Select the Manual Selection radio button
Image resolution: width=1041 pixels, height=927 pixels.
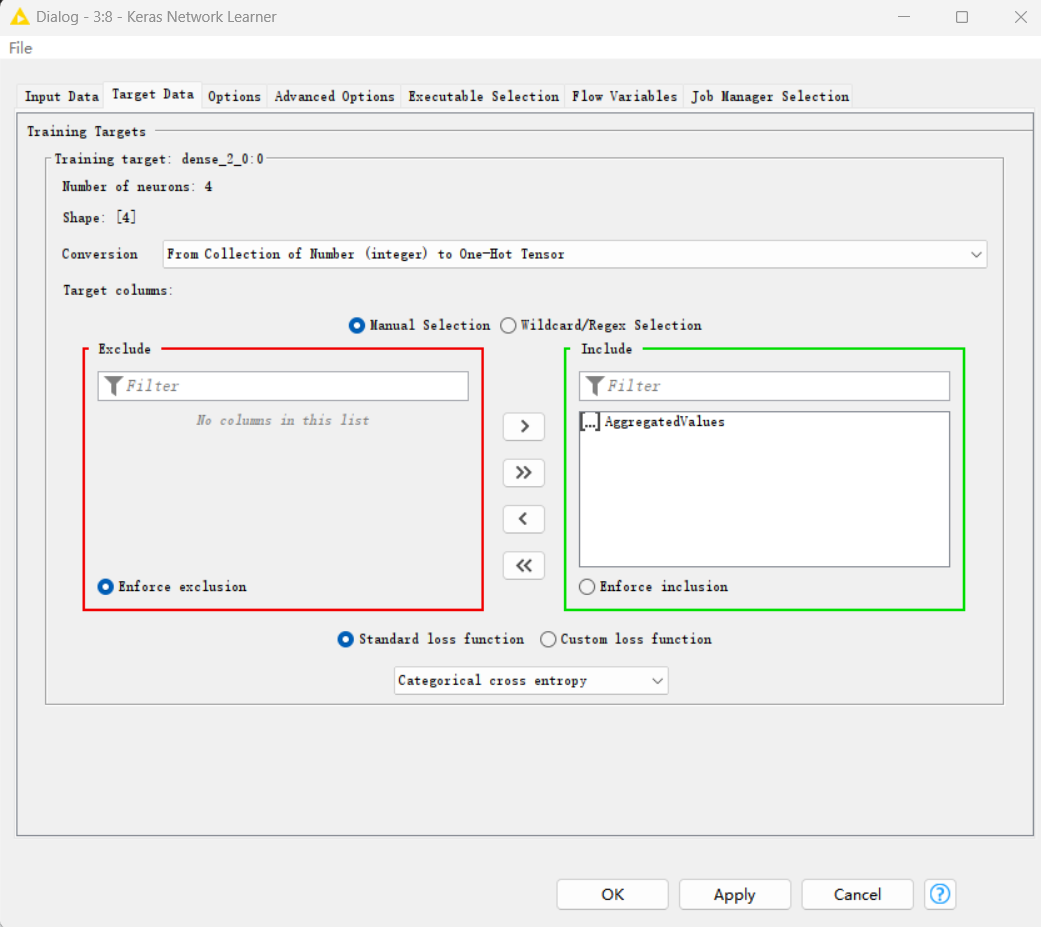click(x=357, y=325)
